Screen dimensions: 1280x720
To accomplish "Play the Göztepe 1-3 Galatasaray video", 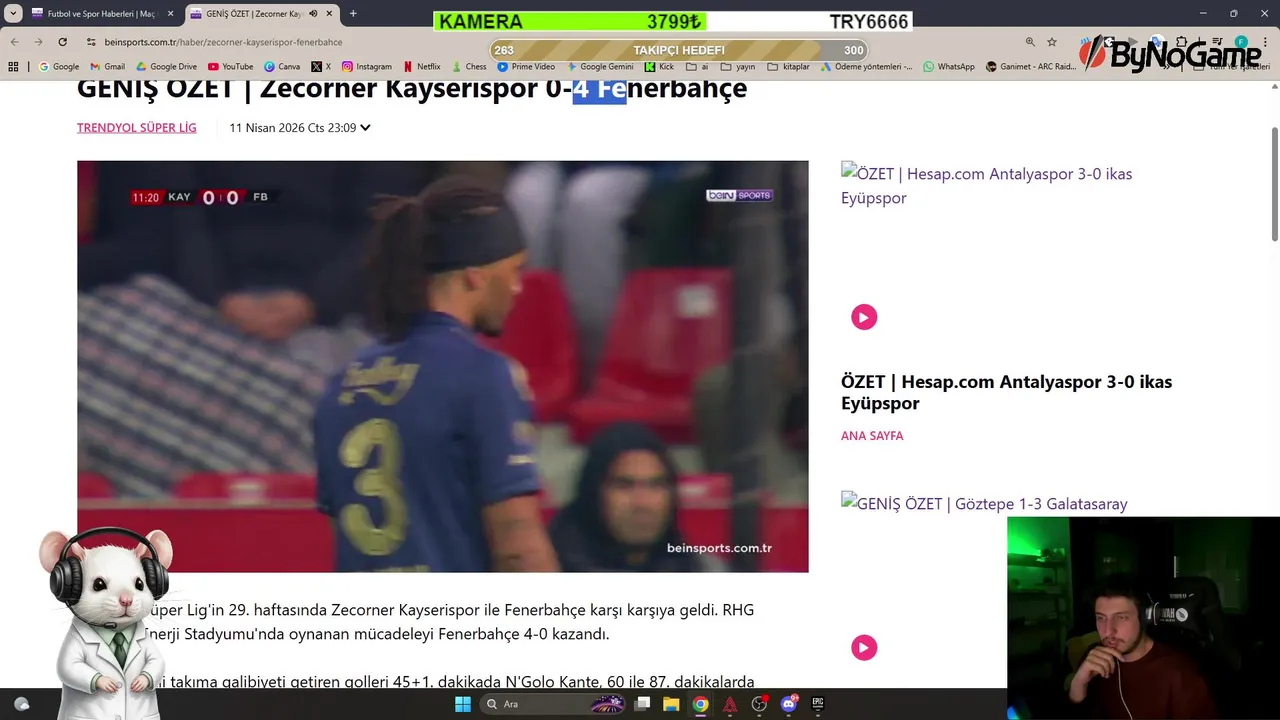I will click(864, 648).
